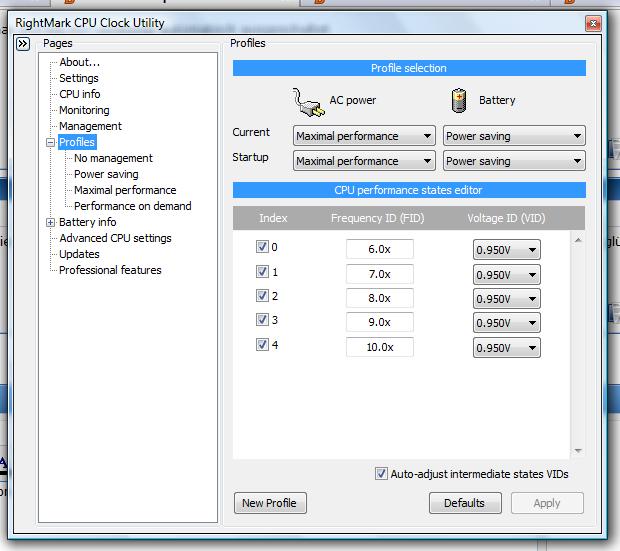Open Advanced CPU settings page
620x551 pixels.
click(115, 238)
